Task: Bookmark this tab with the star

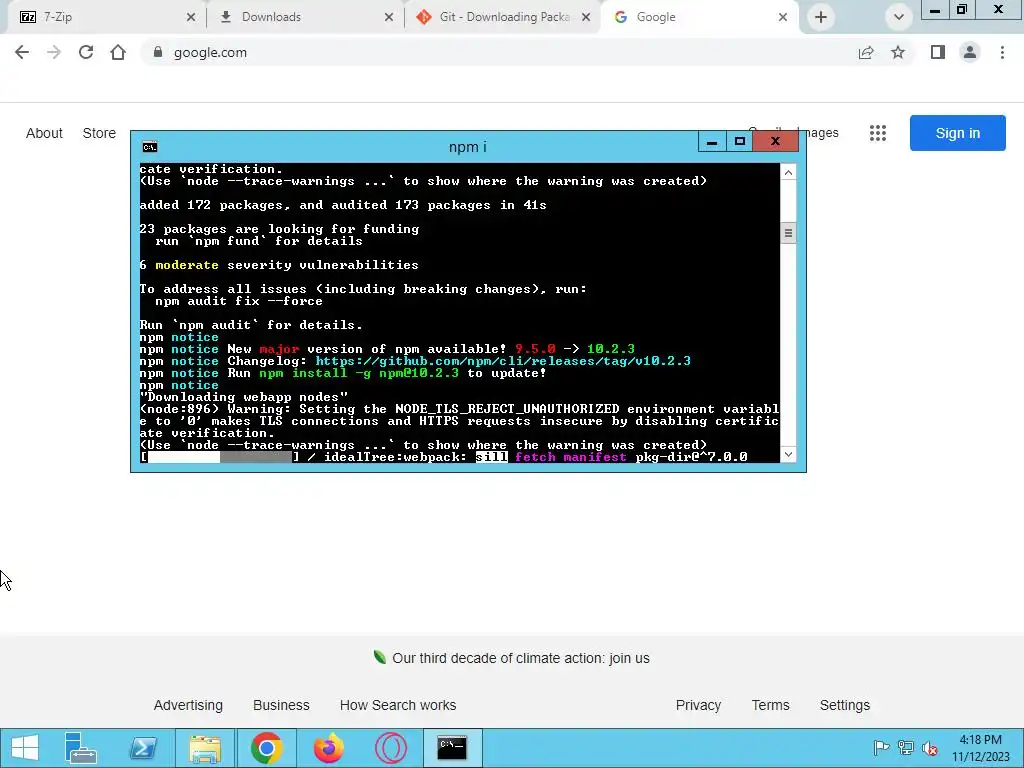Action: click(898, 52)
